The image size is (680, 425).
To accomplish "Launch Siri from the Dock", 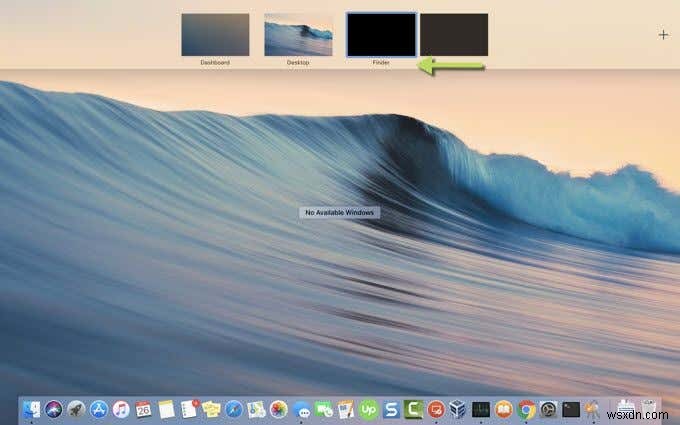I will [x=54, y=409].
